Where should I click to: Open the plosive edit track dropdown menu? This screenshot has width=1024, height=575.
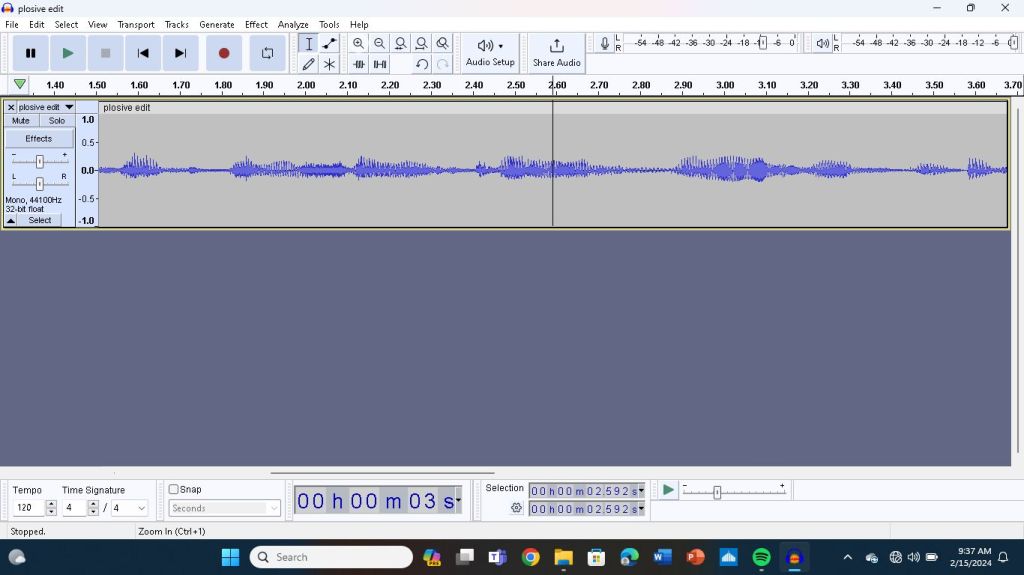tap(69, 107)
